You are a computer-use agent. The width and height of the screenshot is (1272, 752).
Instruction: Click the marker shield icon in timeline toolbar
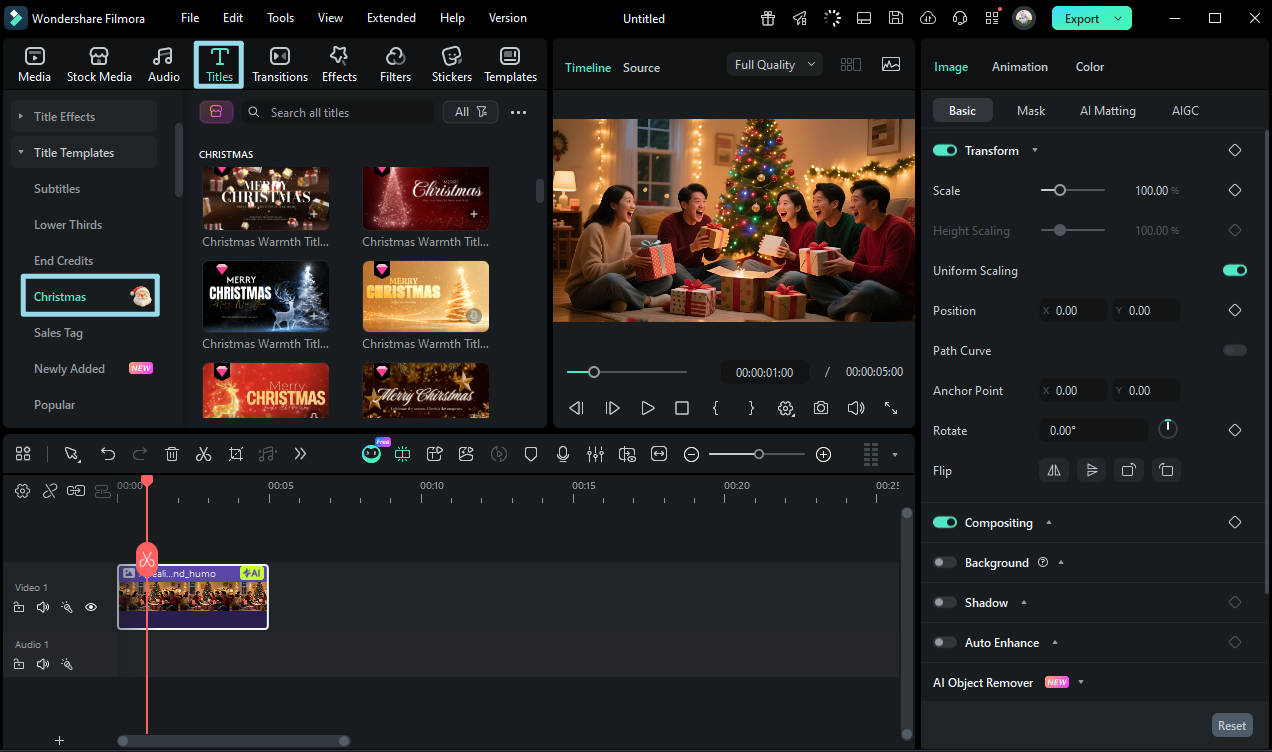click(x=531, y=454)
